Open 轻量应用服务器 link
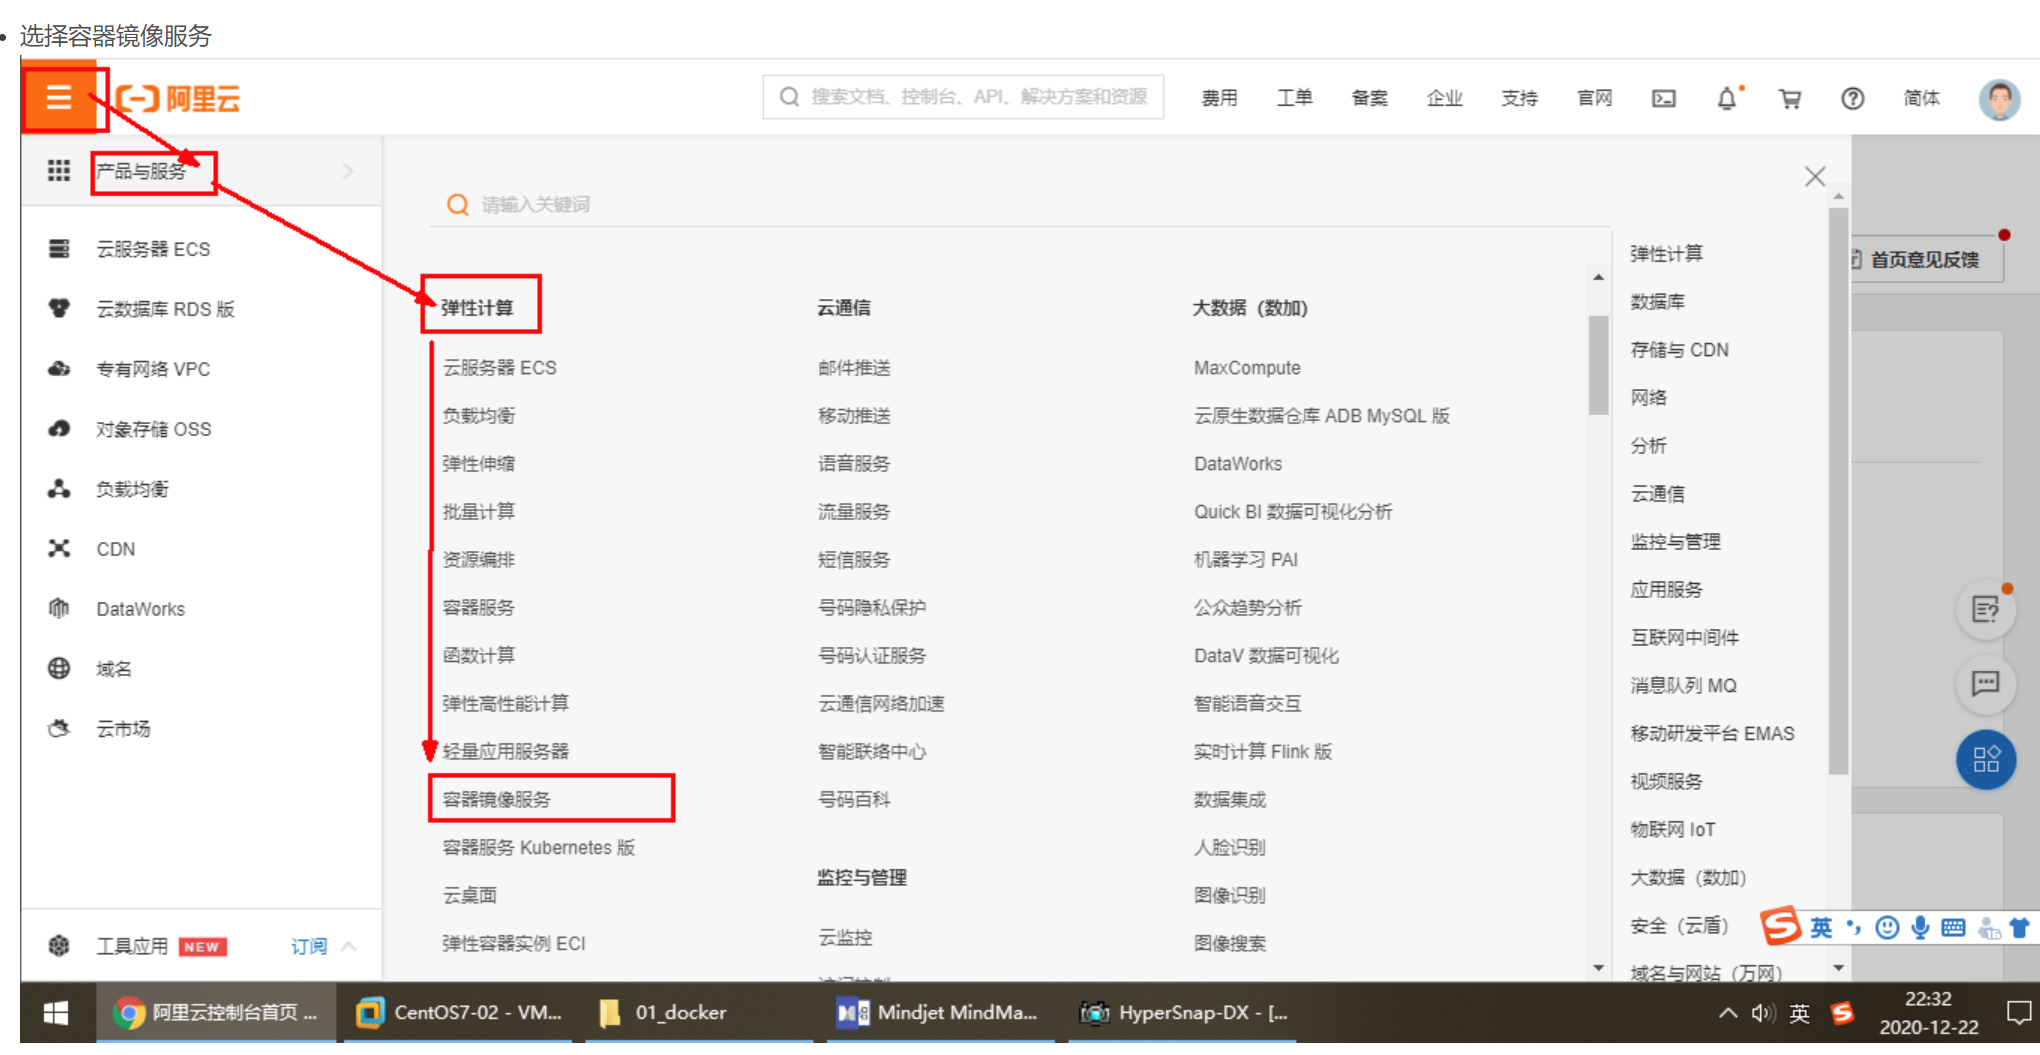 (505, 751)
